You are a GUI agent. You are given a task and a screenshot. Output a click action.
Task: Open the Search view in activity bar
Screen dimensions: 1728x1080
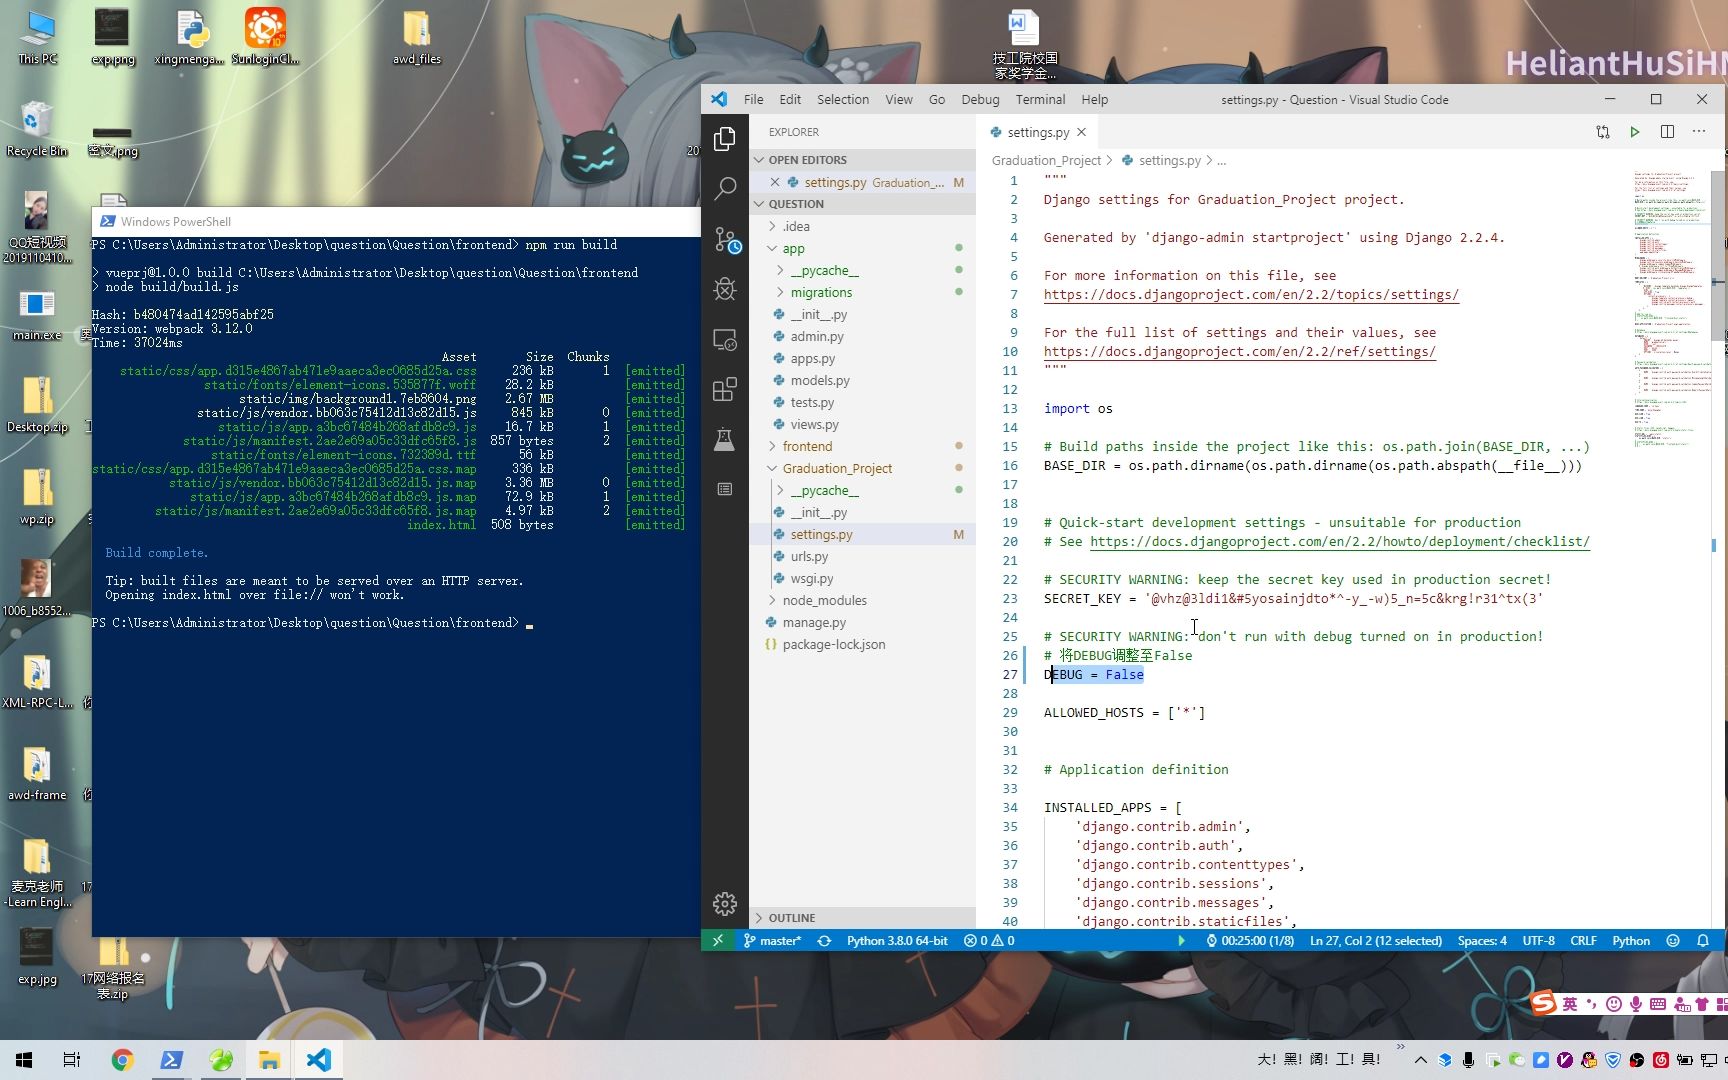pyautogui.click(x=725, y=188)
